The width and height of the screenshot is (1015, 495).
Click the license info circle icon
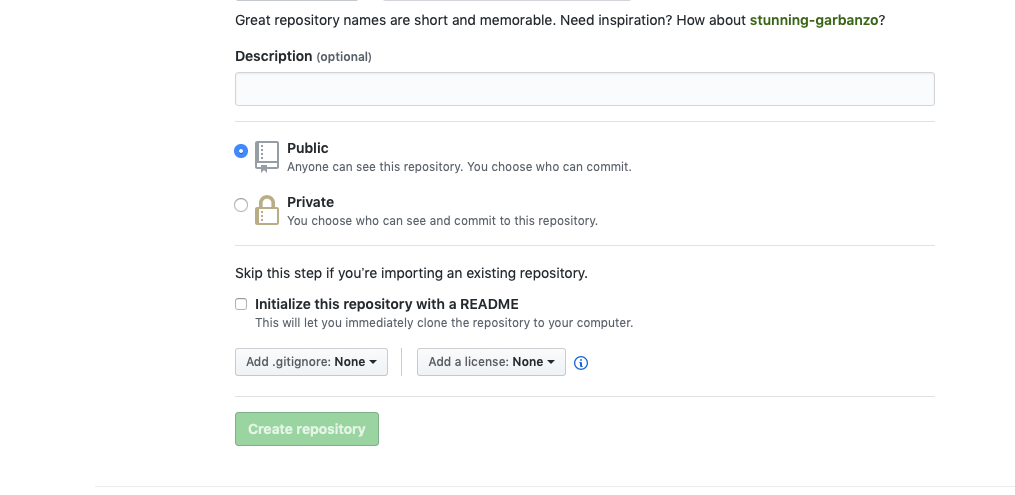(x=581, y=363)
